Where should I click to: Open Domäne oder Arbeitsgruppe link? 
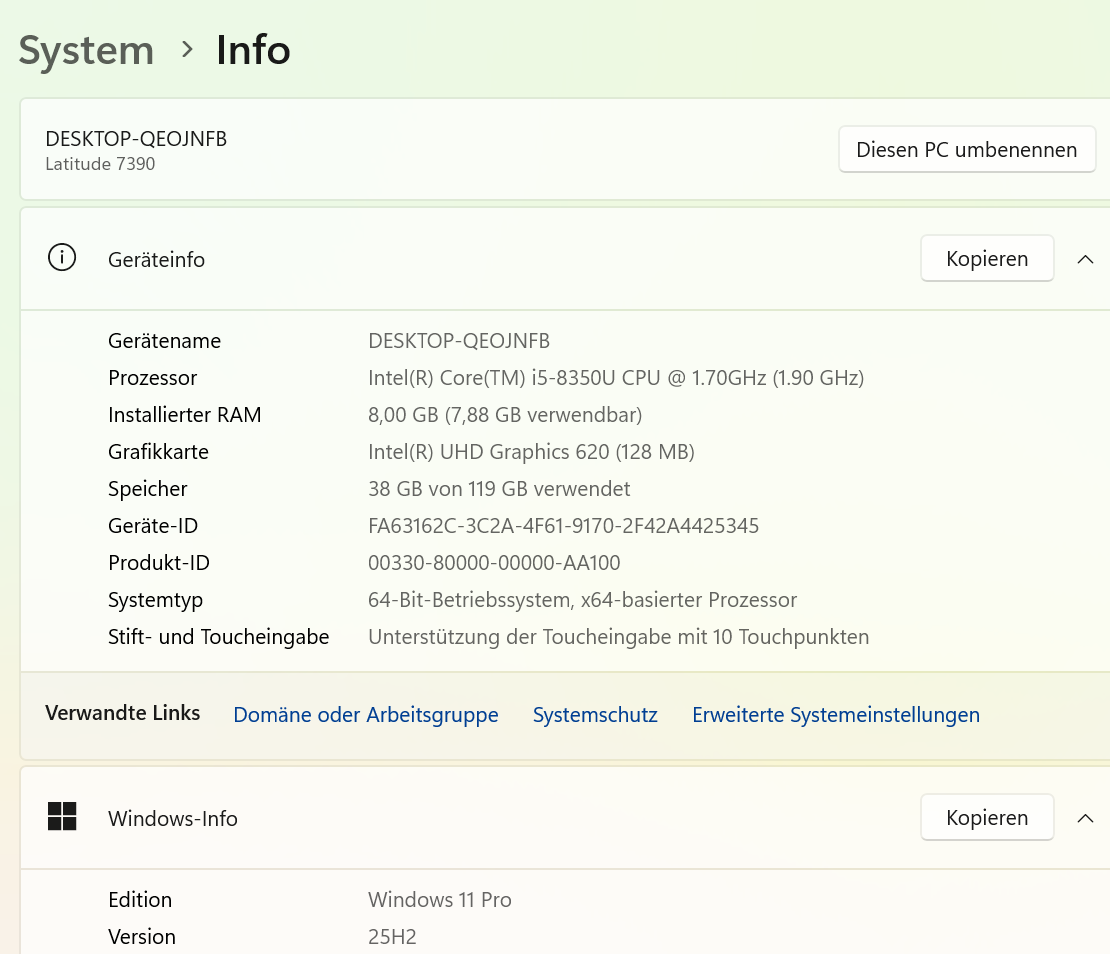[366, 715]
